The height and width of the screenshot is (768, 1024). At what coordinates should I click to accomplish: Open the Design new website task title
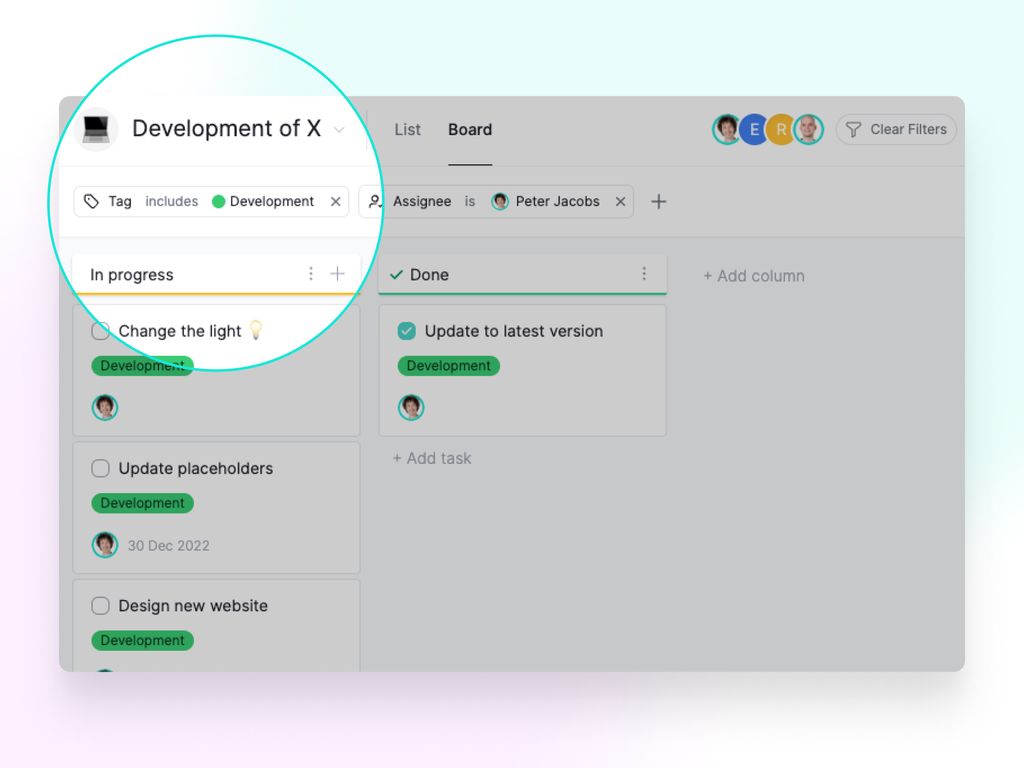pyautogui.click(x=193, y=605)
